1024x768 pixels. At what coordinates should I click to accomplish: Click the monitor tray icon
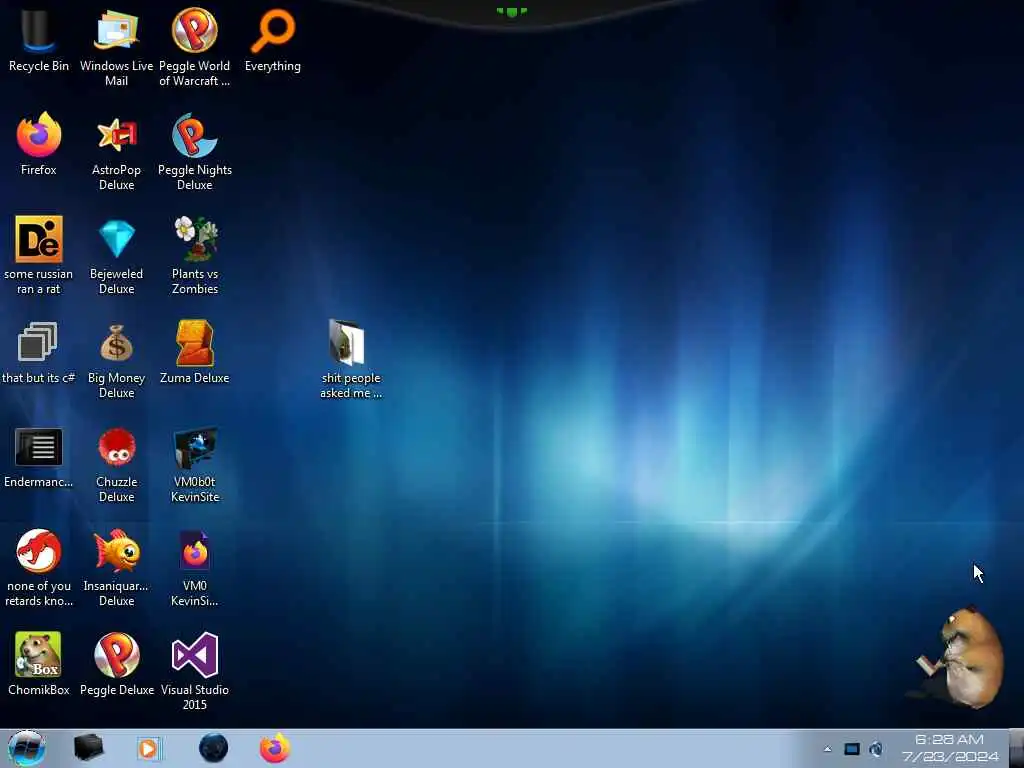click(852, 749)
